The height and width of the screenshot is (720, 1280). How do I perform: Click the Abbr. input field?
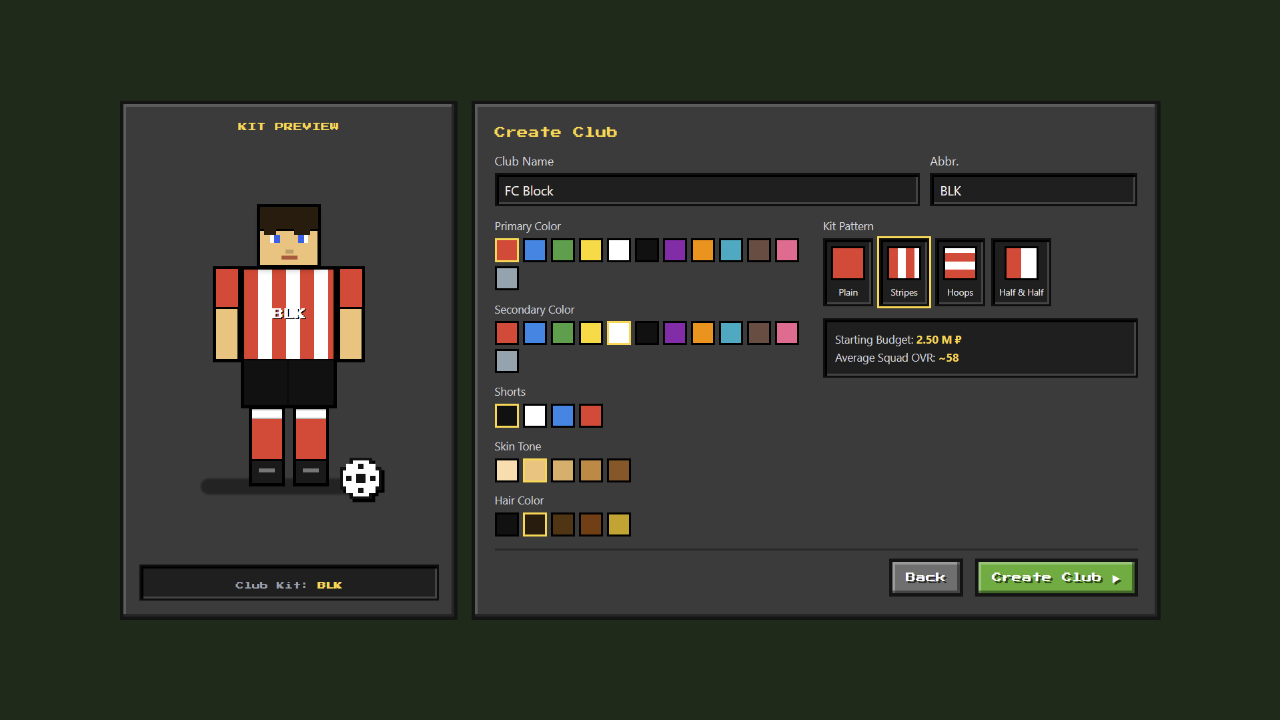pyautogui.click(x=1033, y=190)
